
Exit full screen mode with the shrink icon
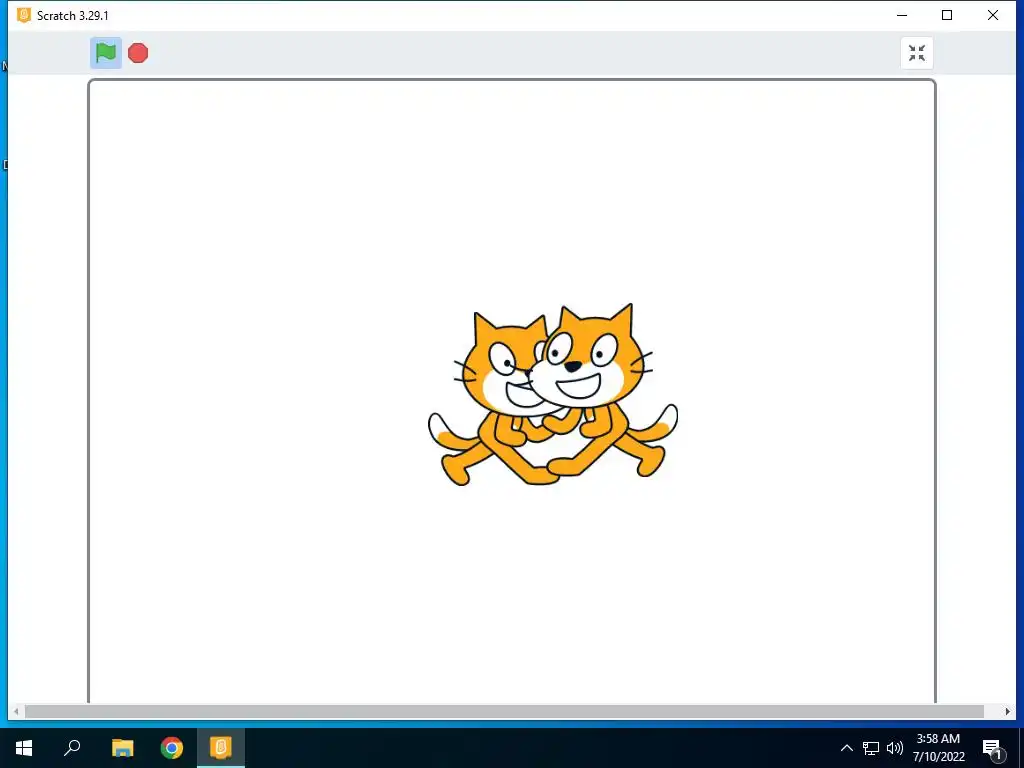(917, 53)
